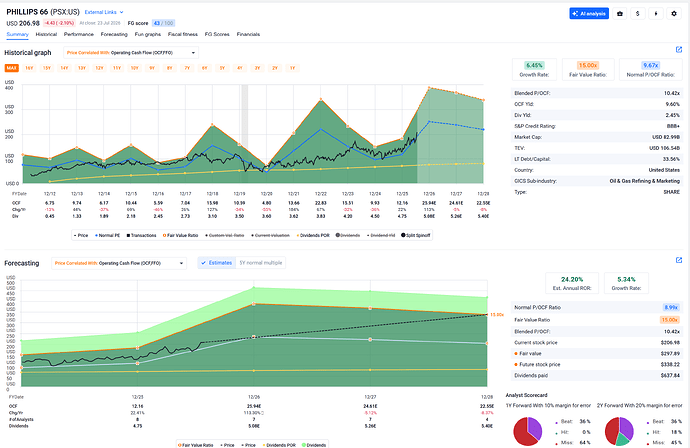Select the 10Y time range button
Screen dimensions: 690x448
134,68
